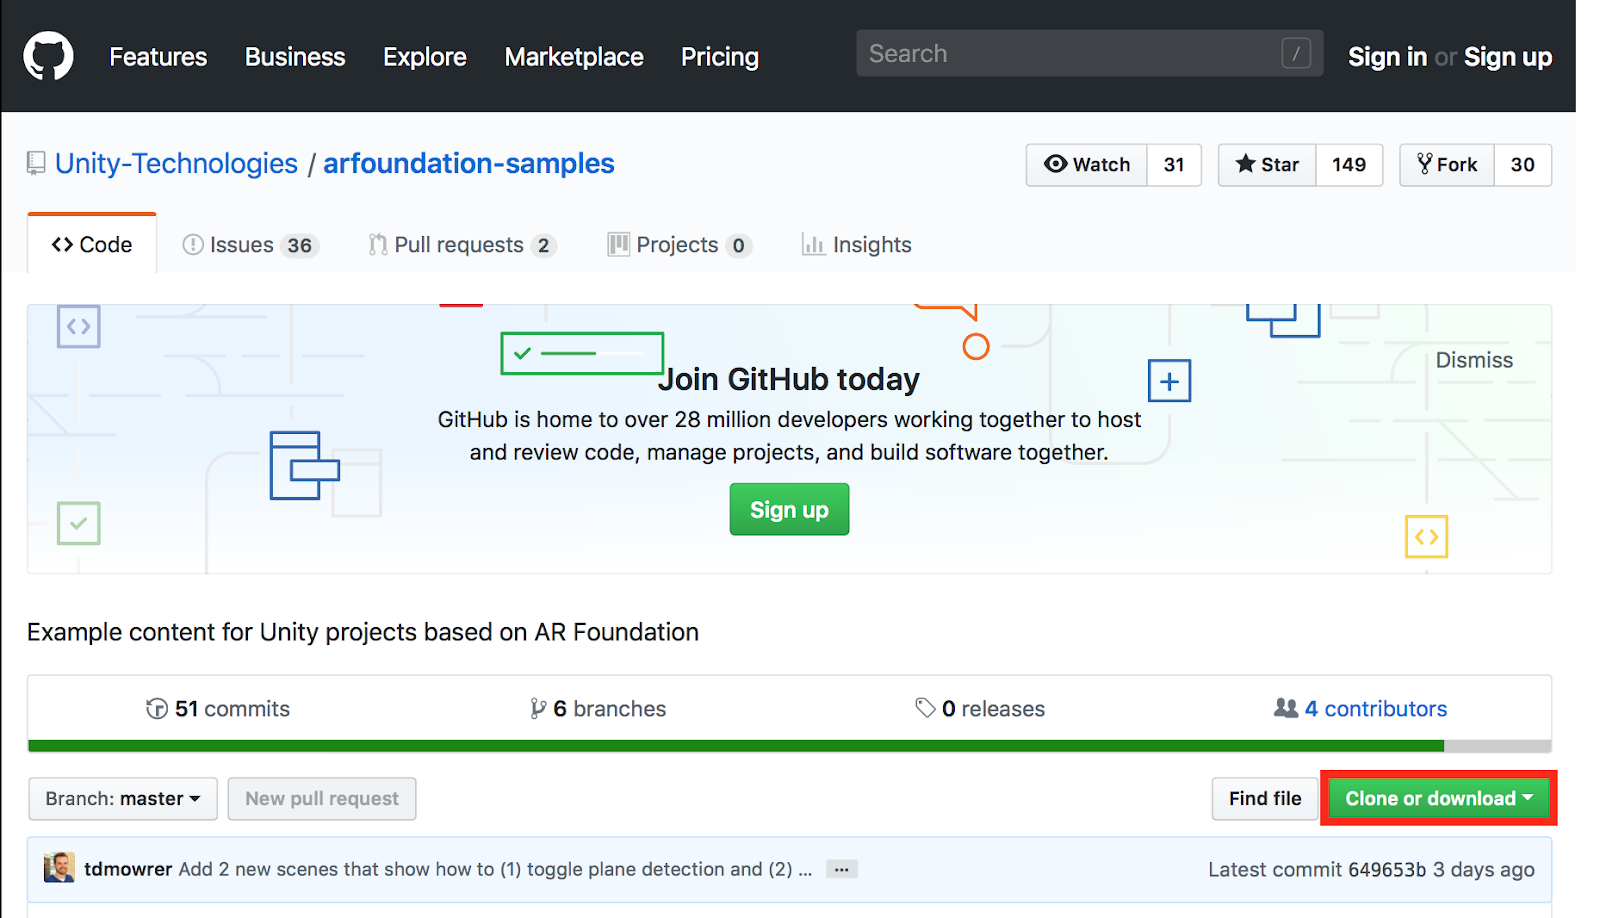Open the GitHub Octocat logo home link
Screen dimensions: 1600x918
(48, 56)
